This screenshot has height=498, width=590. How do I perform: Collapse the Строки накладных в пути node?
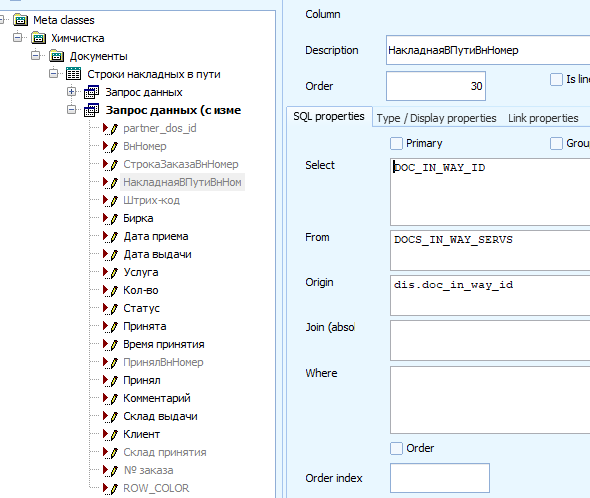tap(53, 73)
